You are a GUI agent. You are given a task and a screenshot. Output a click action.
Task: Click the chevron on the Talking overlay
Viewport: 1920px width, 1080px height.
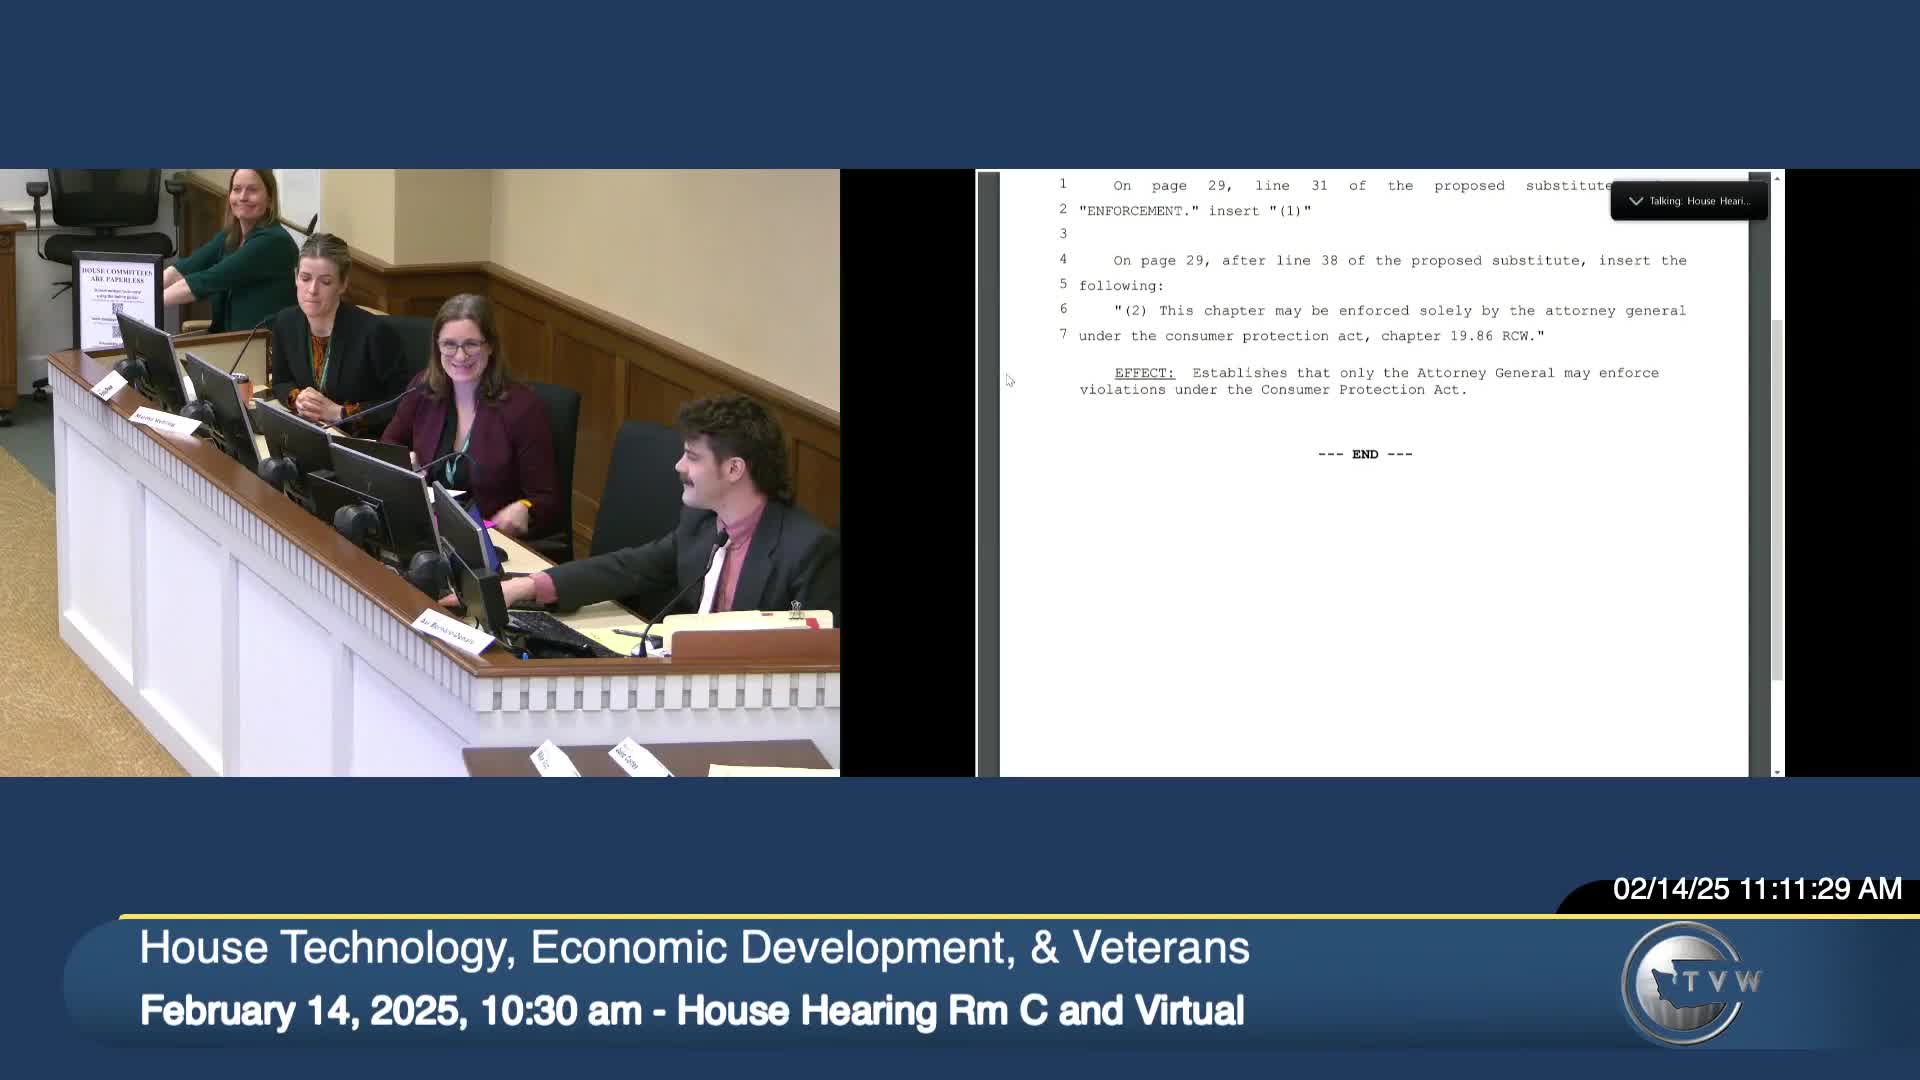[x=1634, y=200]
